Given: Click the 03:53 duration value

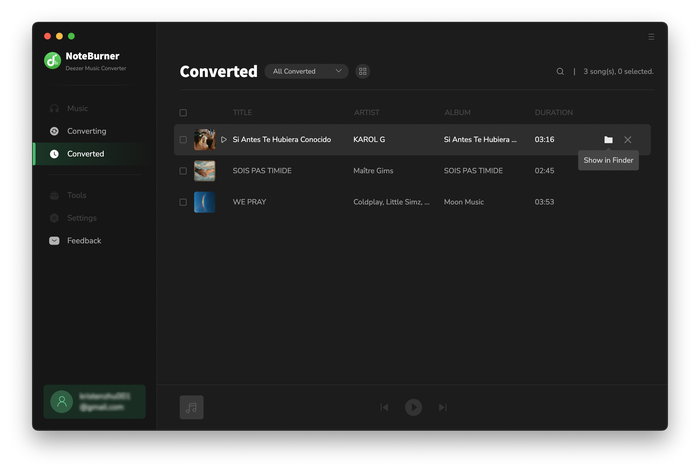Looking at the screenshot, I should (544, 202).
